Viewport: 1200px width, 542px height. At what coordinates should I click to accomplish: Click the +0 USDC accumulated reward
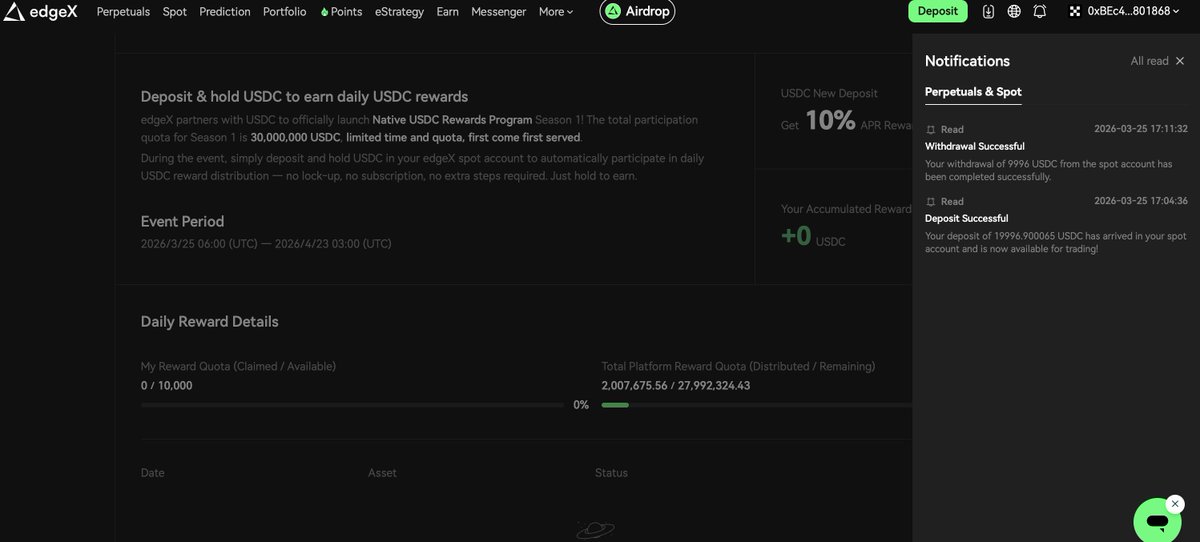pos(813,238)
